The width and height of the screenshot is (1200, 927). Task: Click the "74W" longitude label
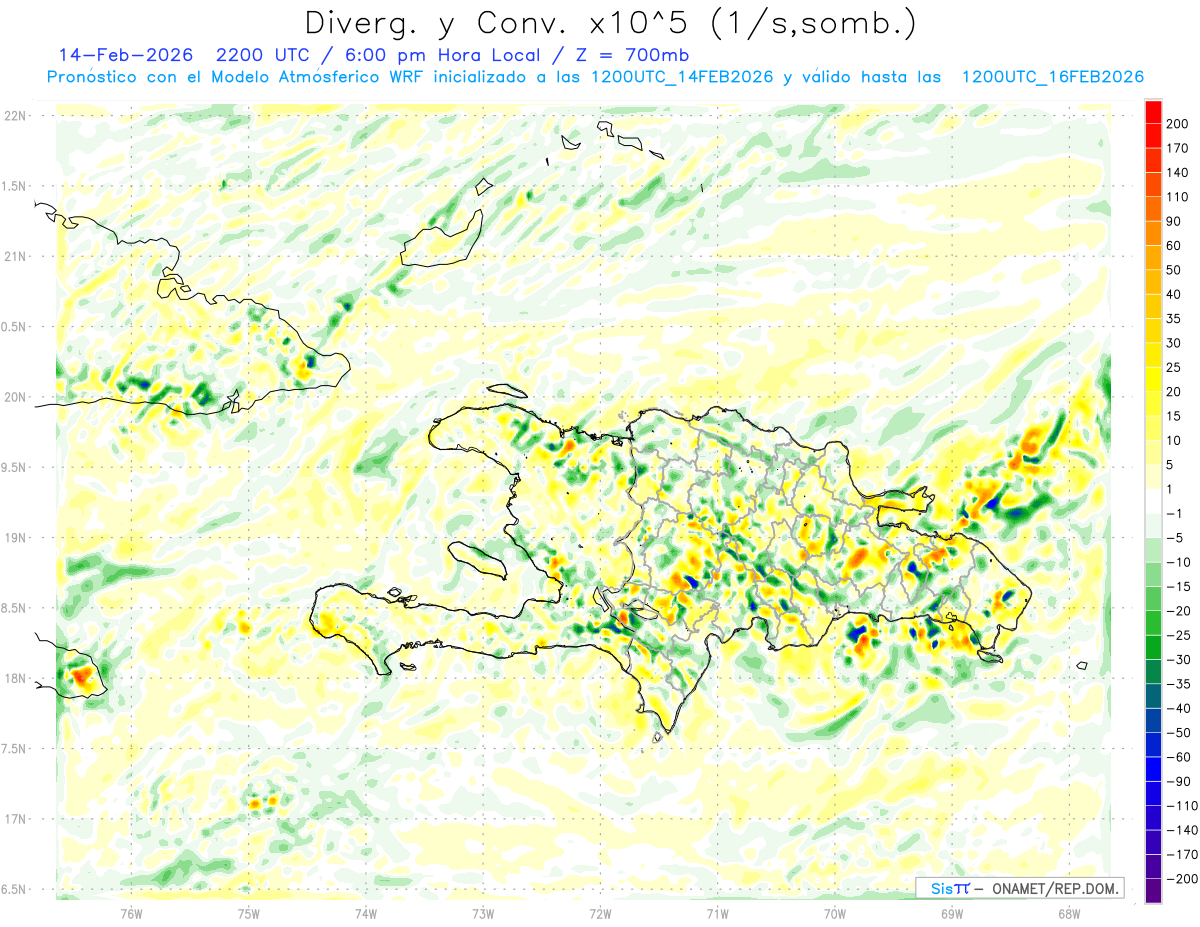pyautogui.click(x=366, y=913)
